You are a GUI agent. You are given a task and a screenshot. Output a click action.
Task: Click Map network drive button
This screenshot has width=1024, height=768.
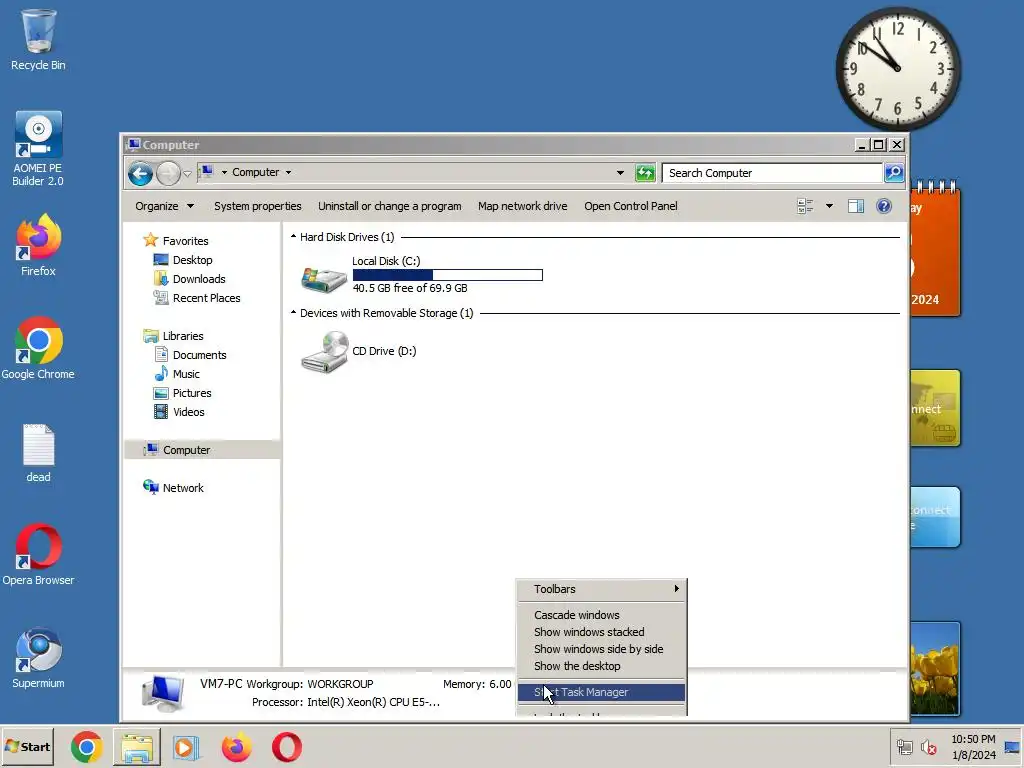point(522,206)
